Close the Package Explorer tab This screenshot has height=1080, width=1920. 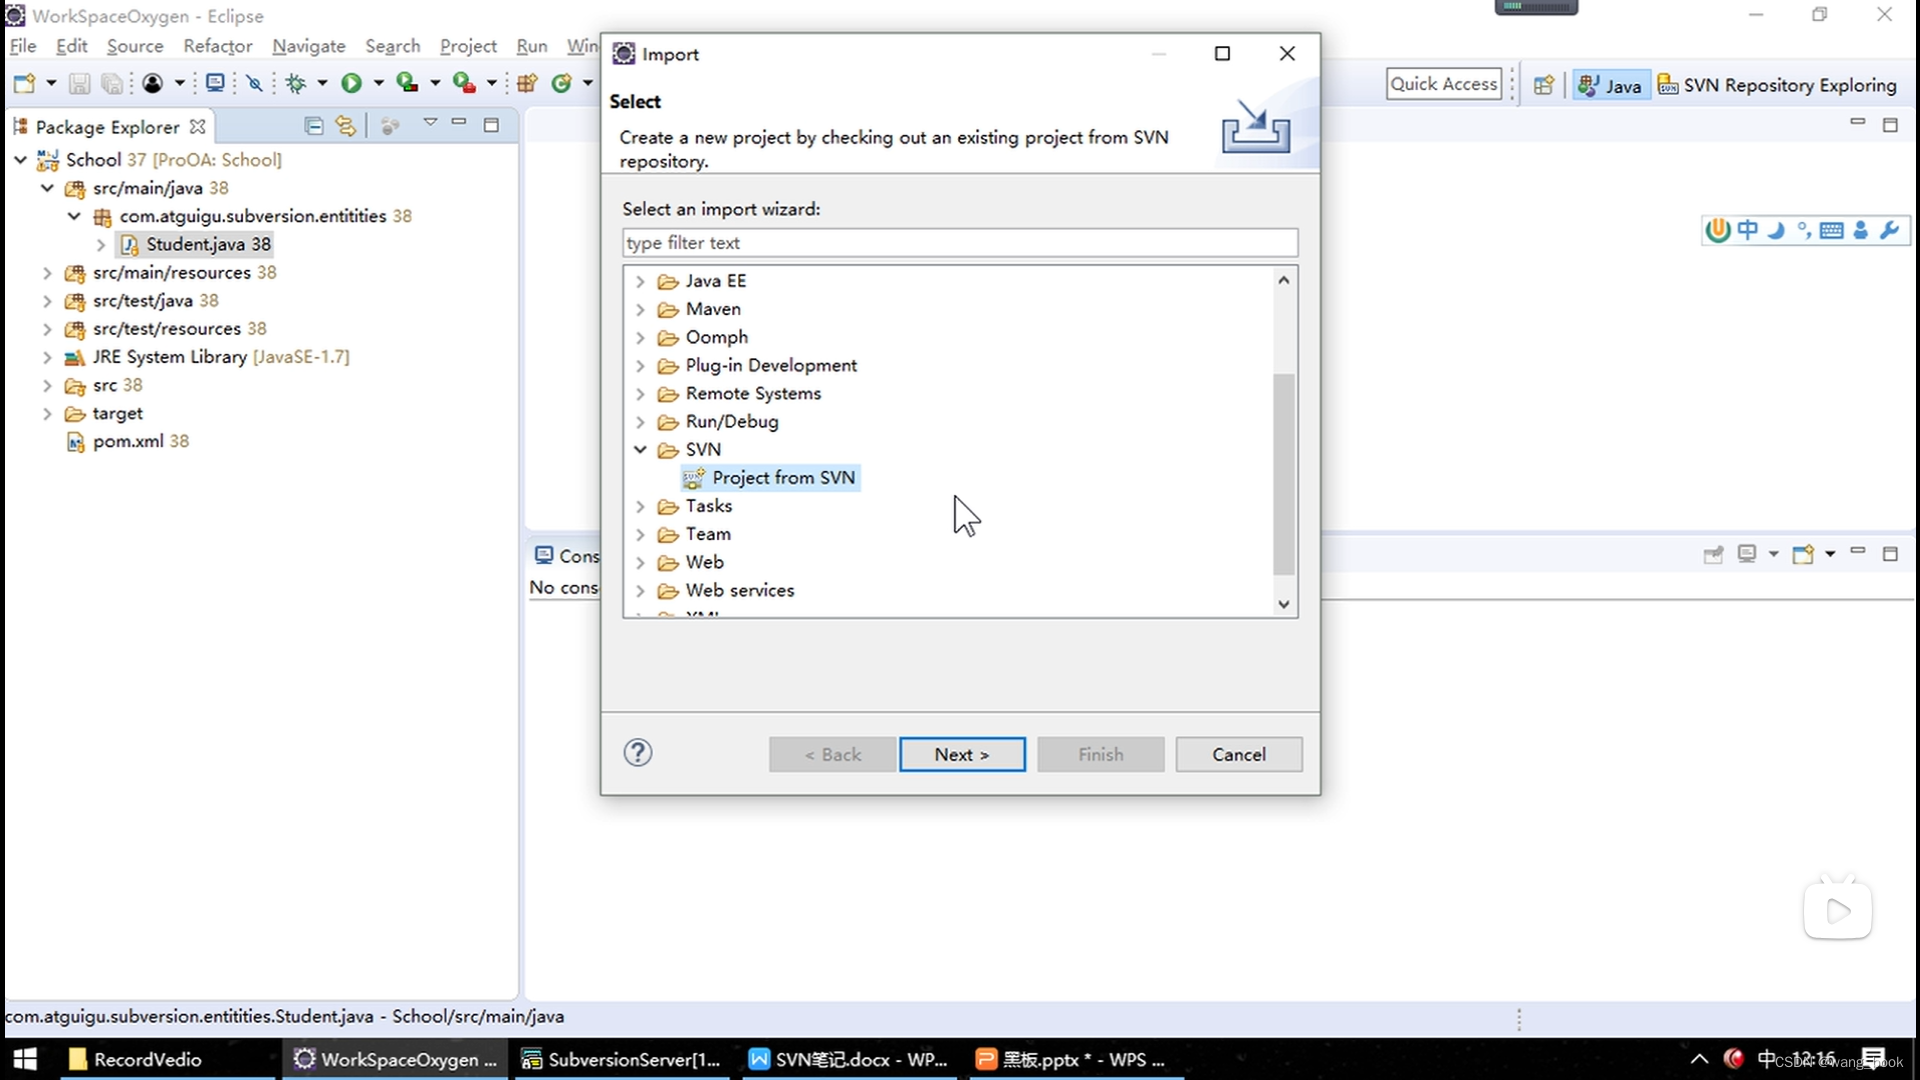pos(198,127)
